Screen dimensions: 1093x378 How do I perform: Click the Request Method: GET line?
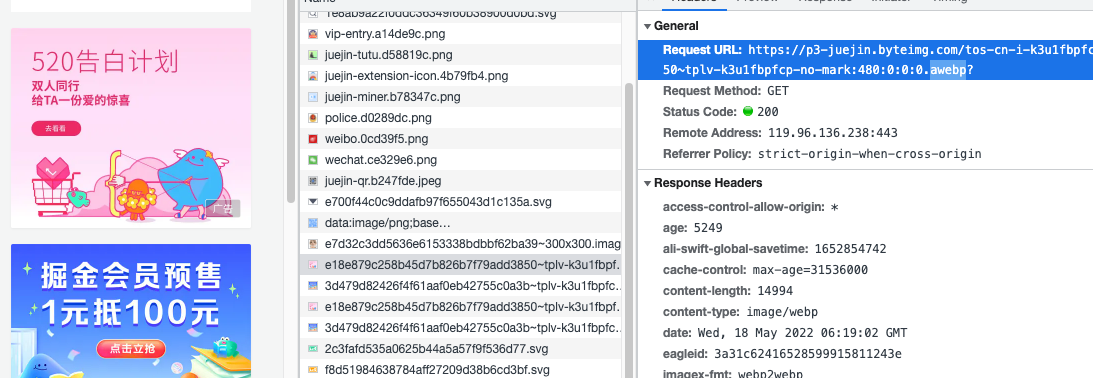click(x=726, y=91)
